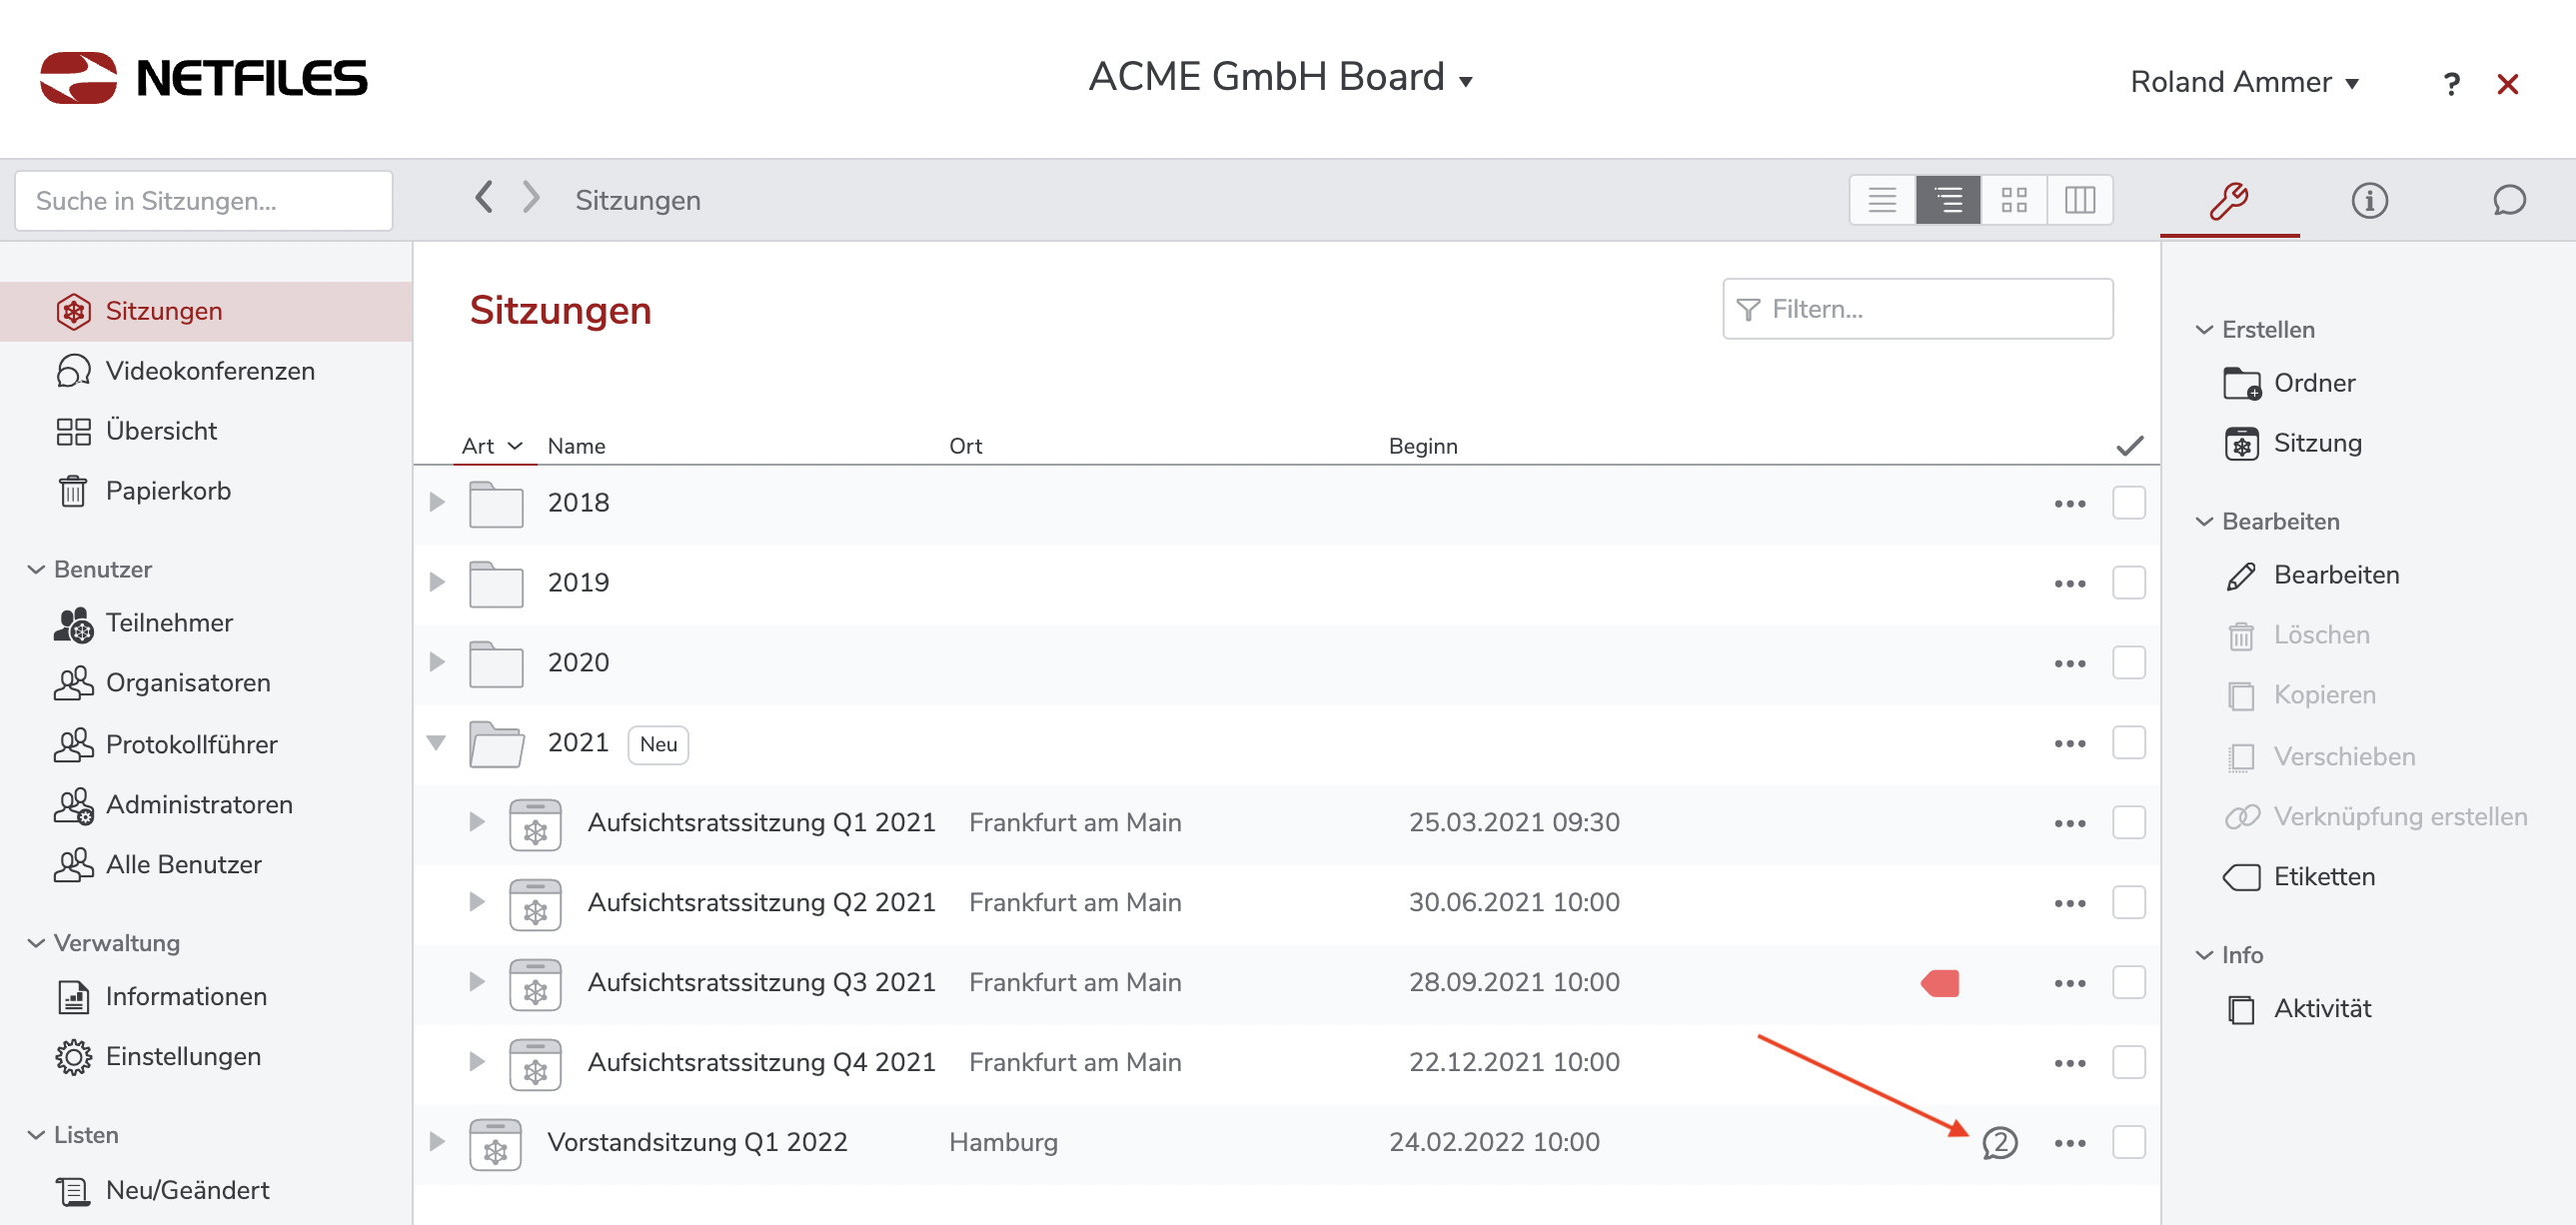The width and height of the screenshot is (2576, 1225).
Task: Create a new Ordner
Action: [2312, 383]
